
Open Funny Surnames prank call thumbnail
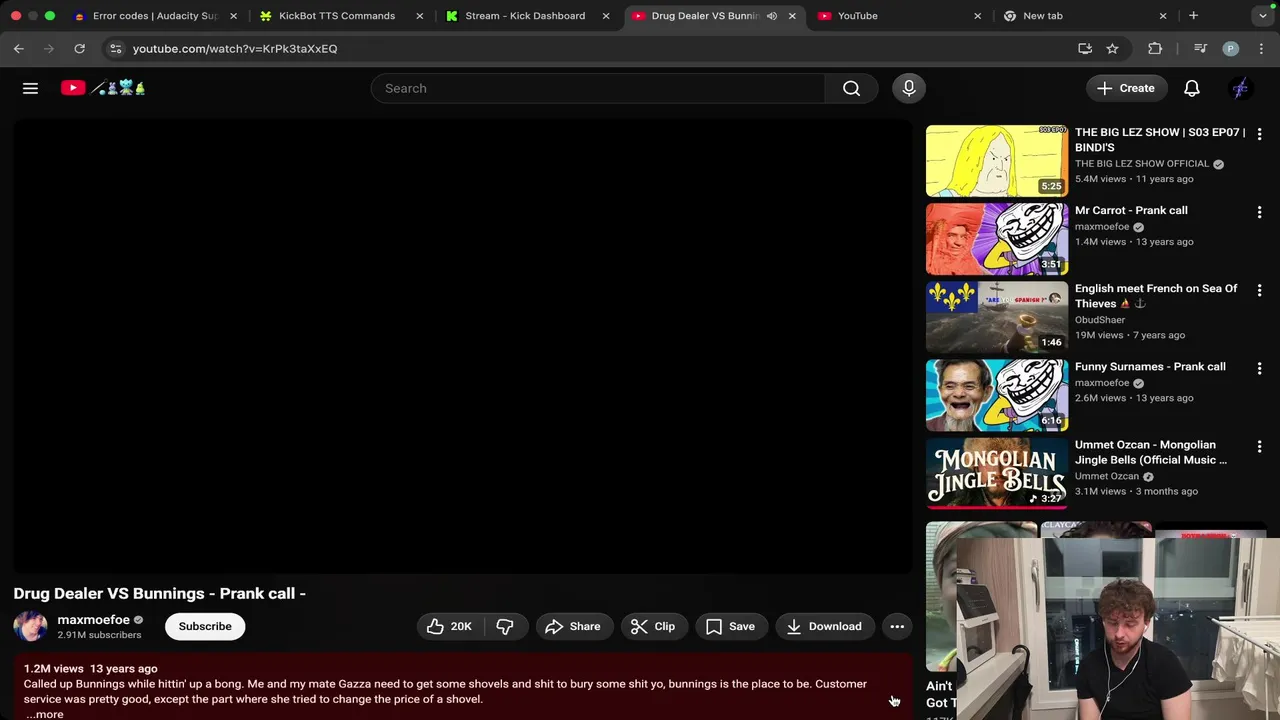click(996, 395)
